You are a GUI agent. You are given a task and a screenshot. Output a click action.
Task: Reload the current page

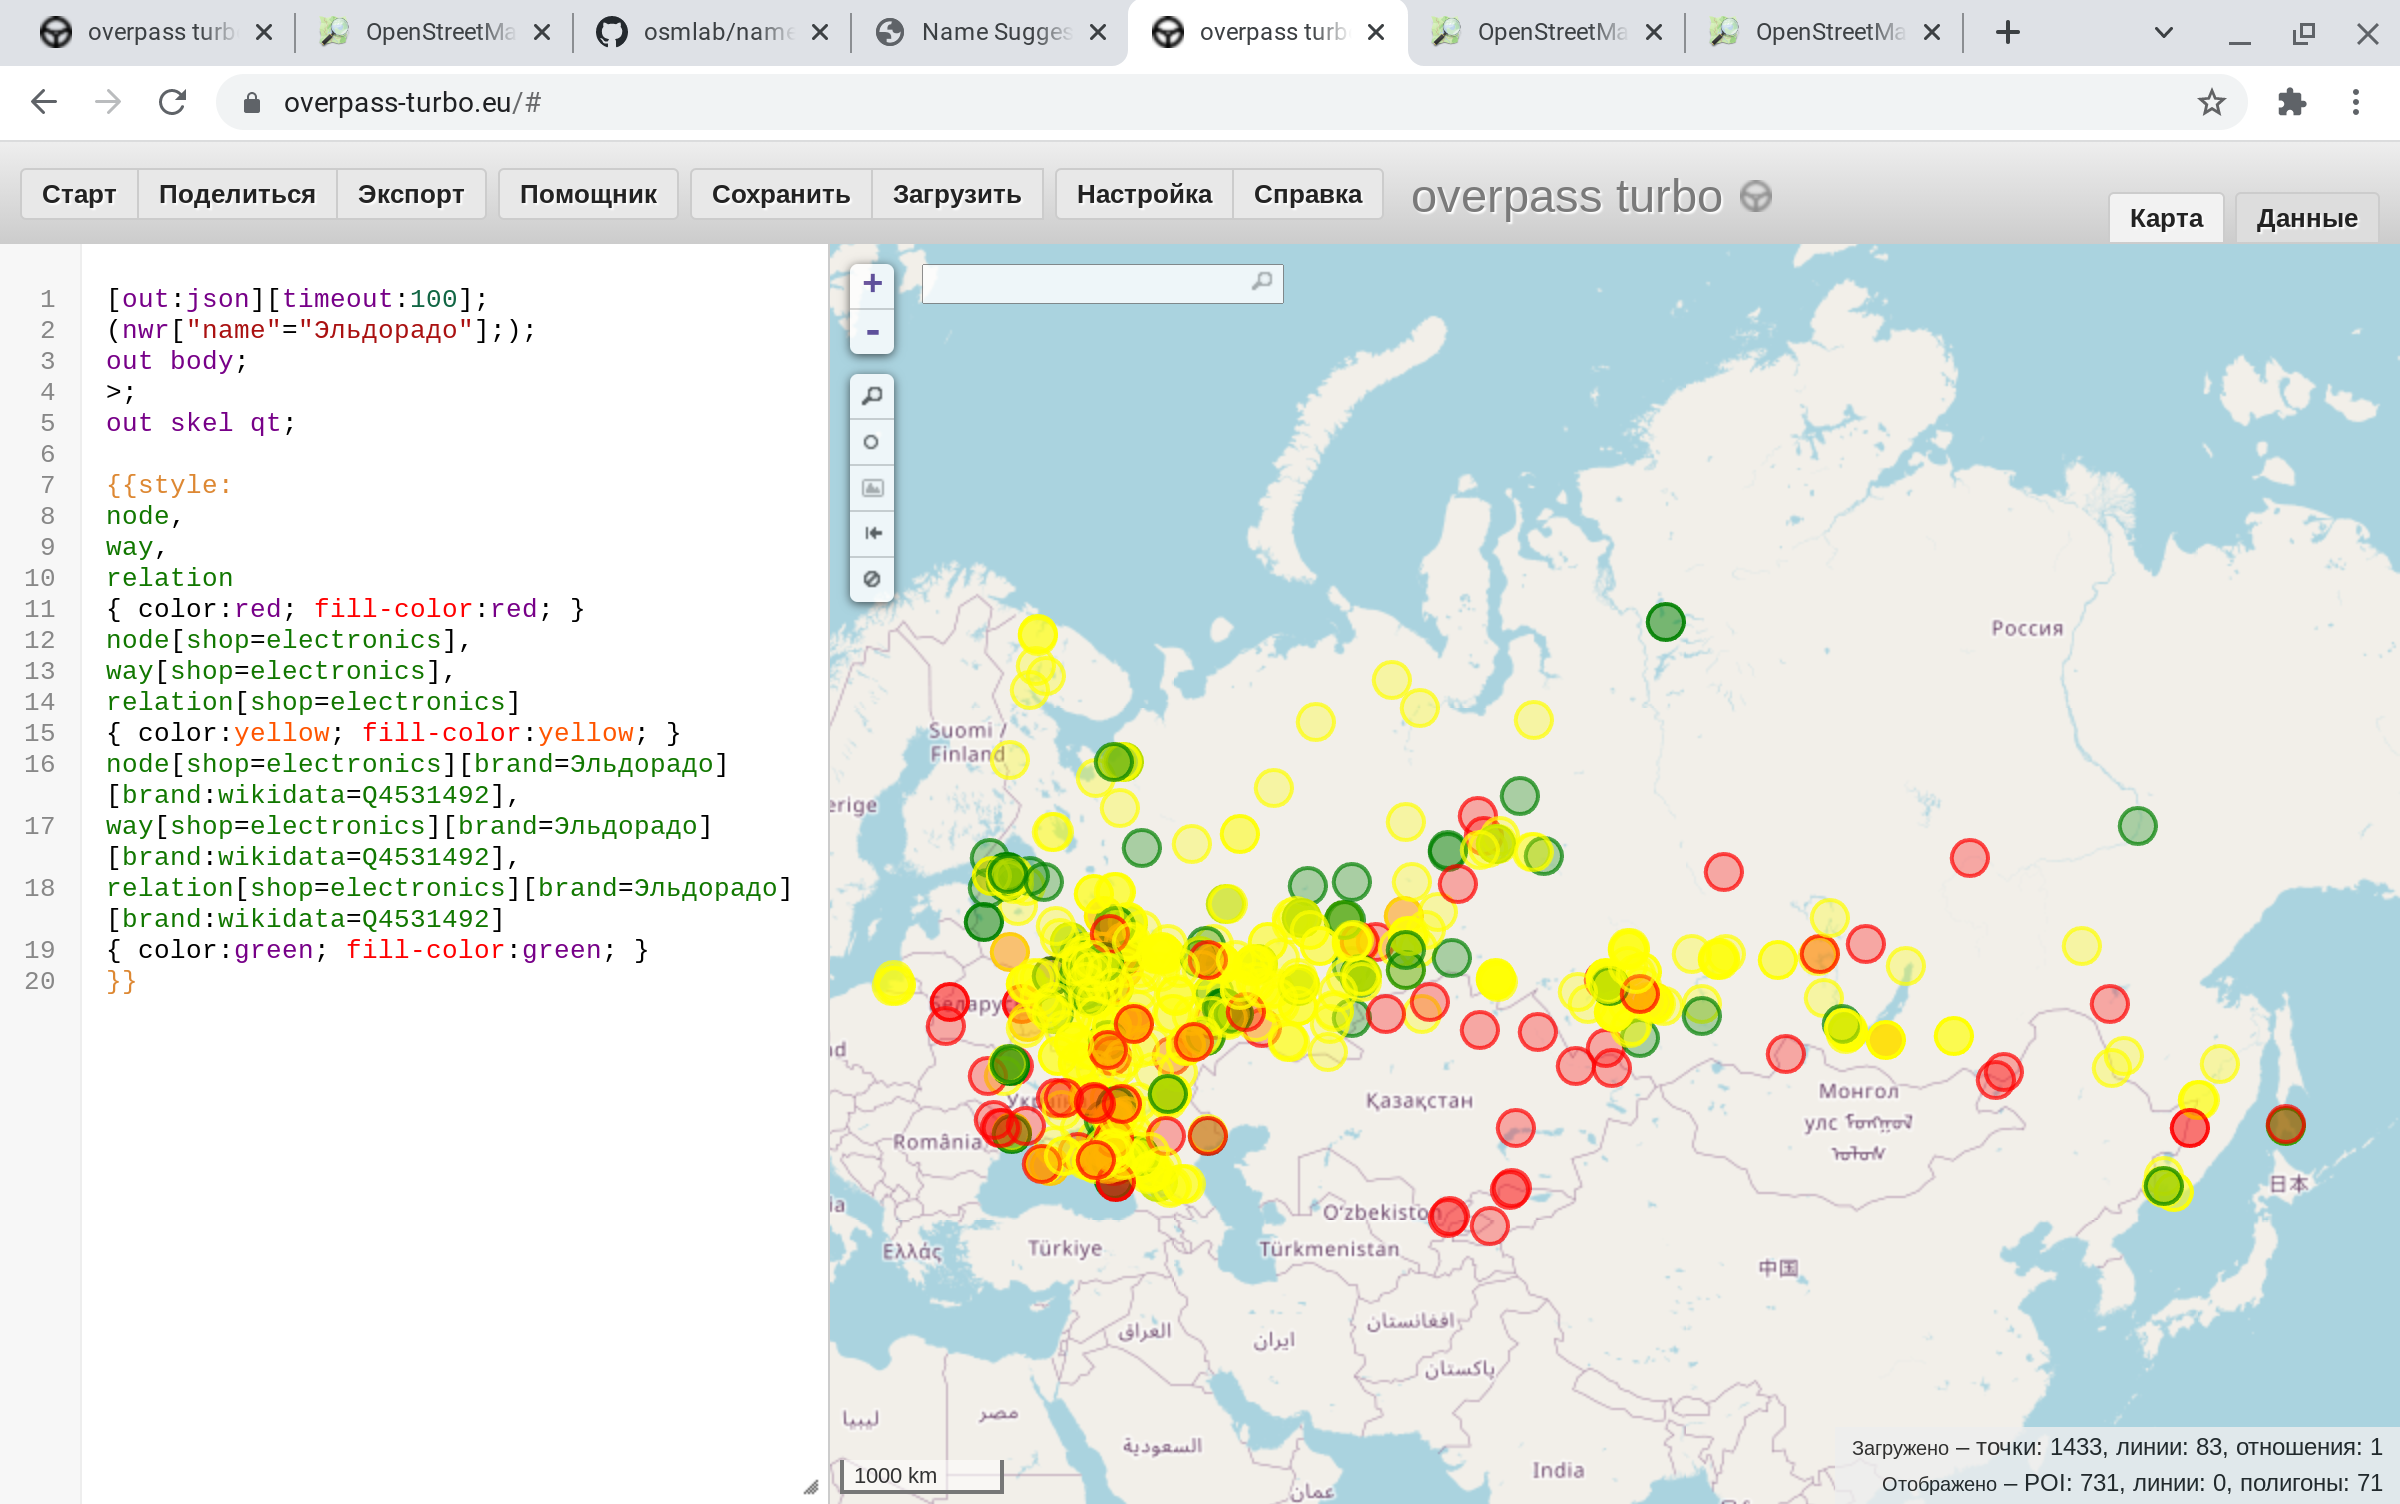click(172, 102)
